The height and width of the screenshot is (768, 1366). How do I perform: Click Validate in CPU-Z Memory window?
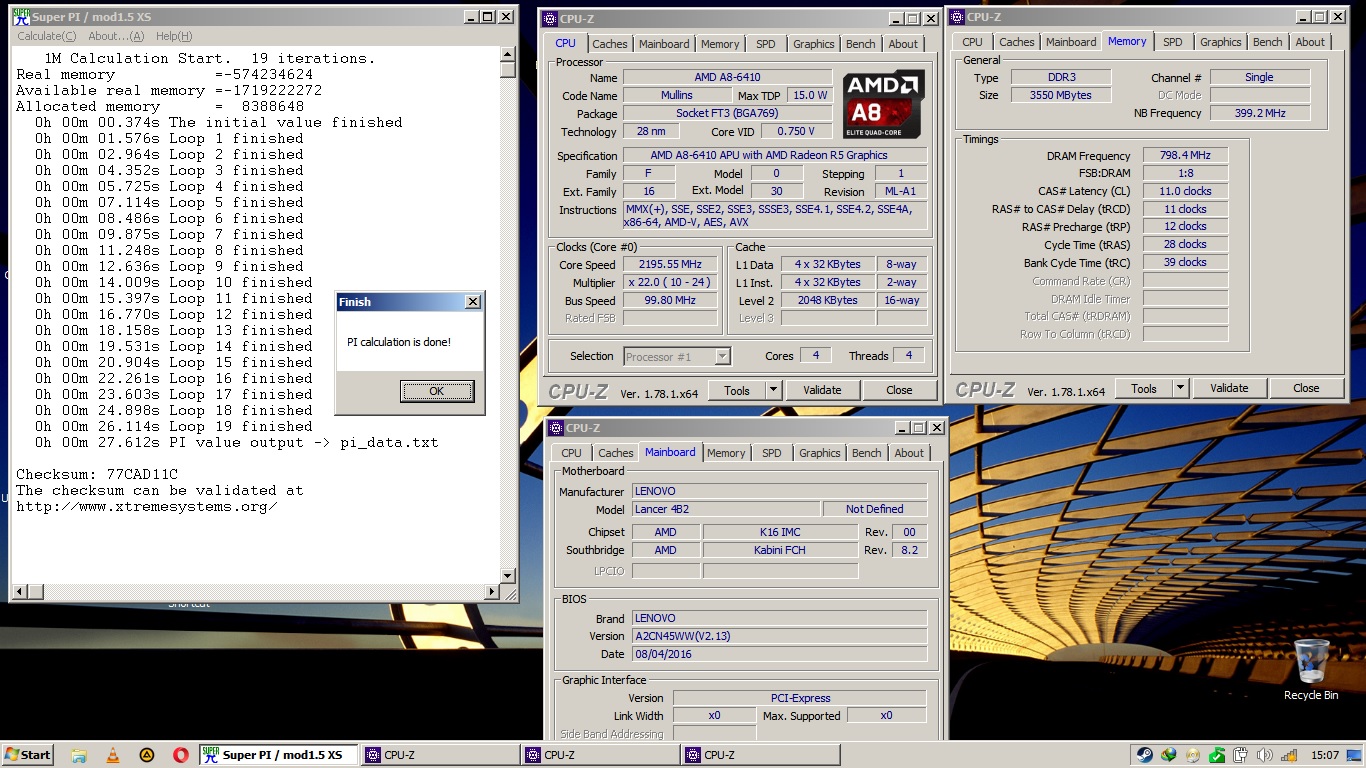point(1229,388)
